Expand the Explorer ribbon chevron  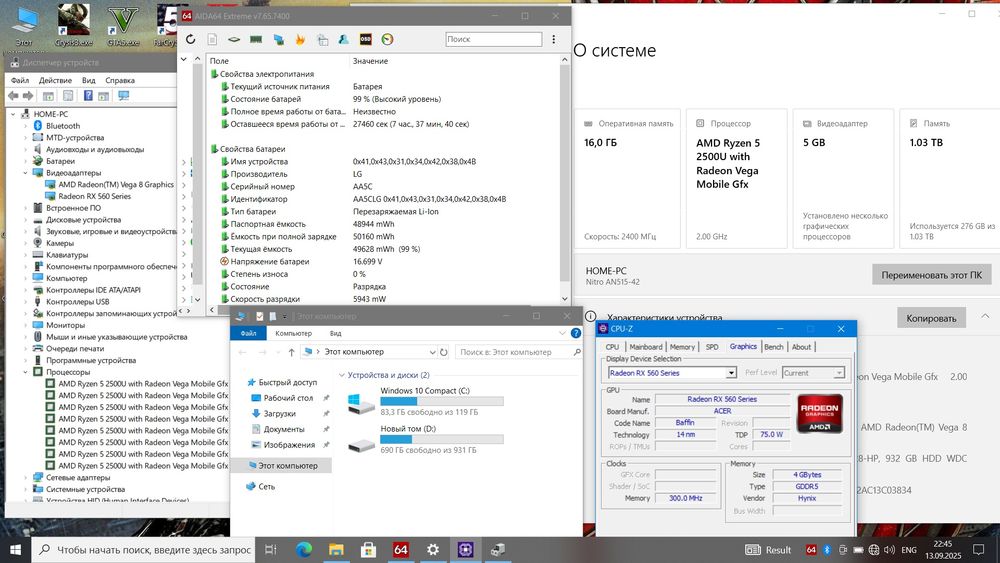(562, 333)
